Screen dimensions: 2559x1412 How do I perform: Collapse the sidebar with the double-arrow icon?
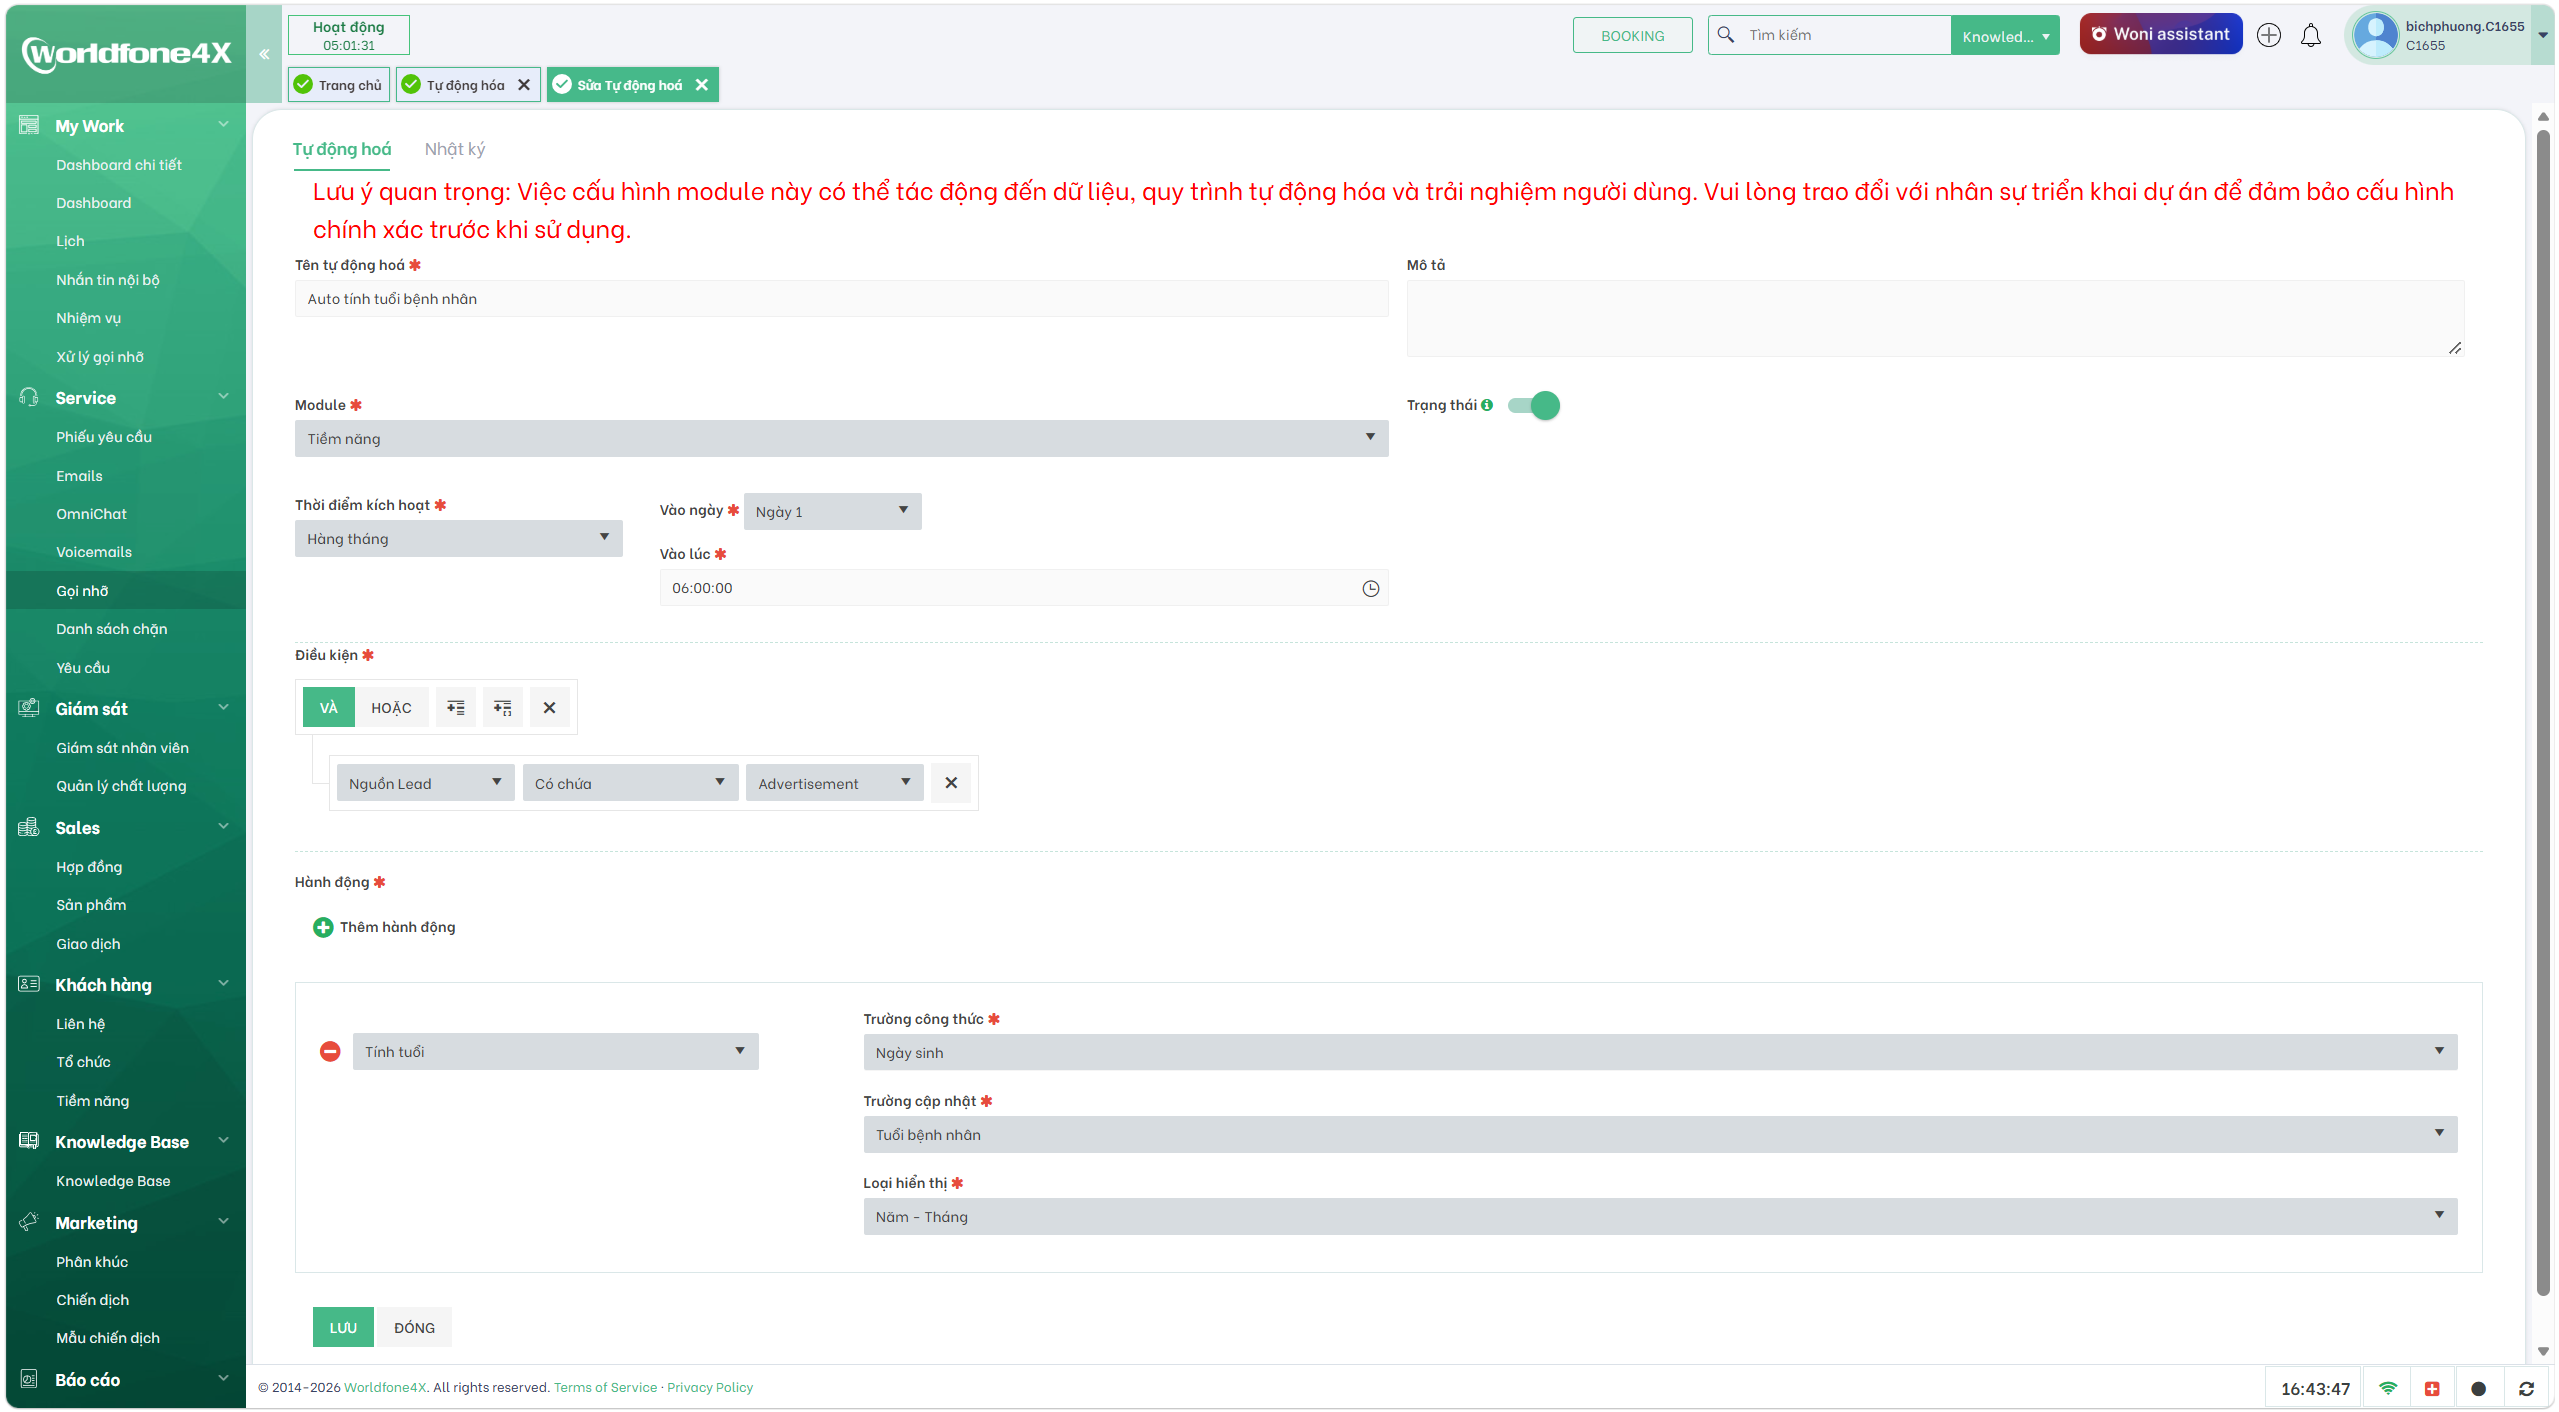click(x=264, y=54)
